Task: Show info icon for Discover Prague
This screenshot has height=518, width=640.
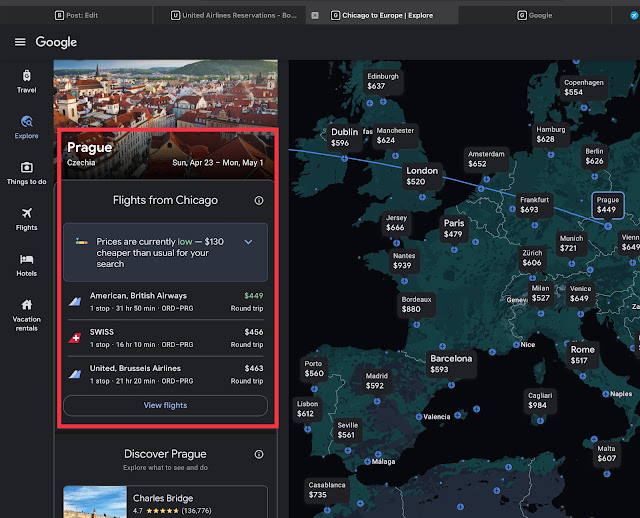Action: (259, 454)
